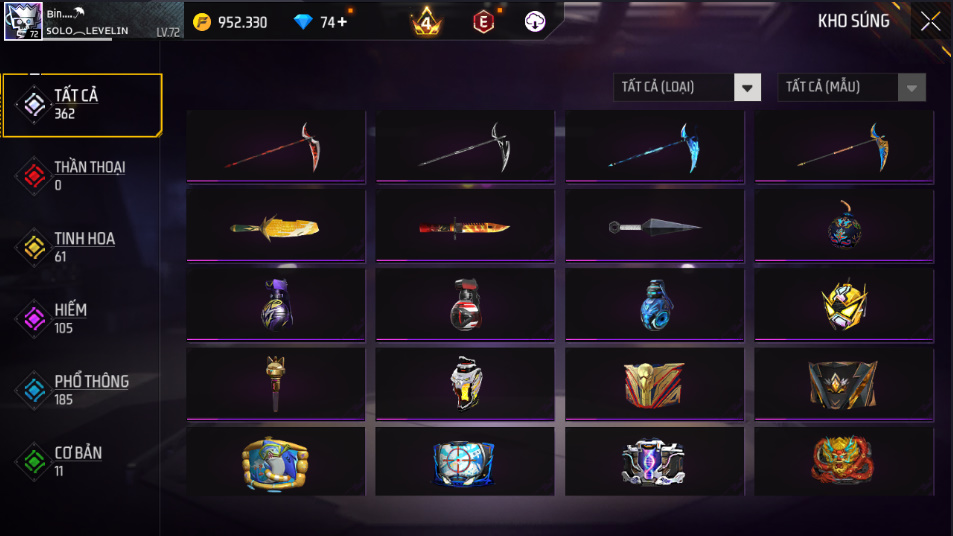Pick the golden feather dagger skin
This screenshot has width=953, height=536.
[x=276, y=225]
